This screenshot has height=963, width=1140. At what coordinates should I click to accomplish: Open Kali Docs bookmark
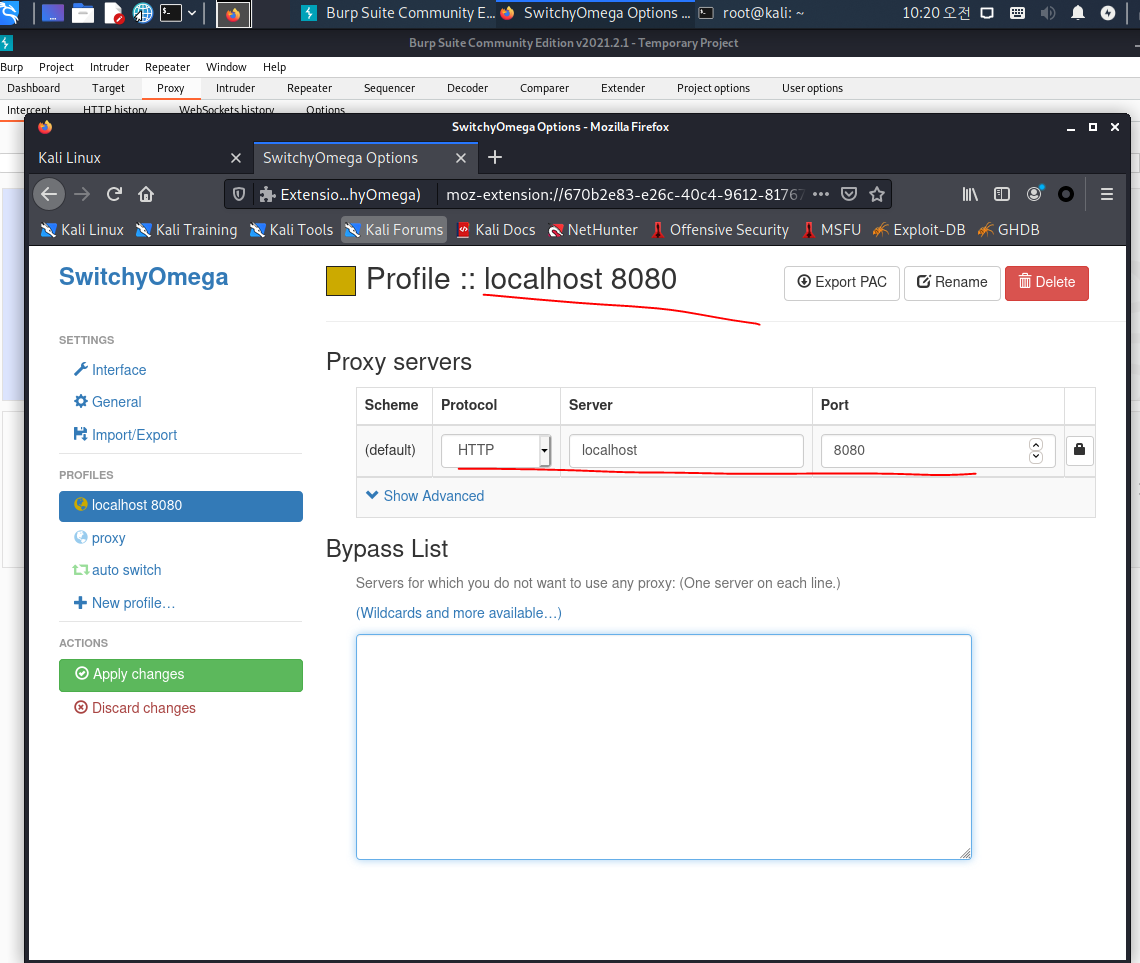tap(496, 230)
